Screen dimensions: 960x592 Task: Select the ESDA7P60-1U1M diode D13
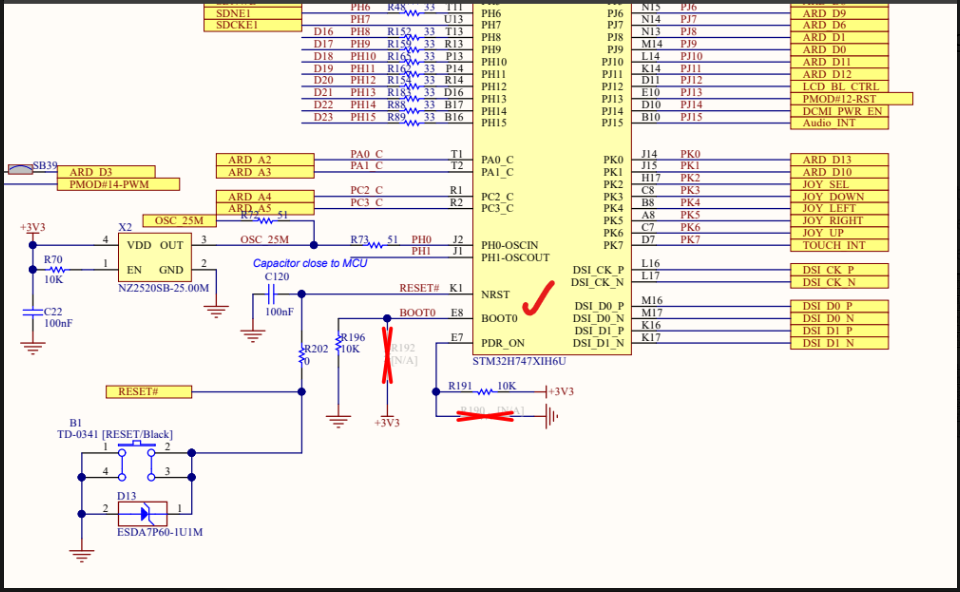(x=145, y=512)
